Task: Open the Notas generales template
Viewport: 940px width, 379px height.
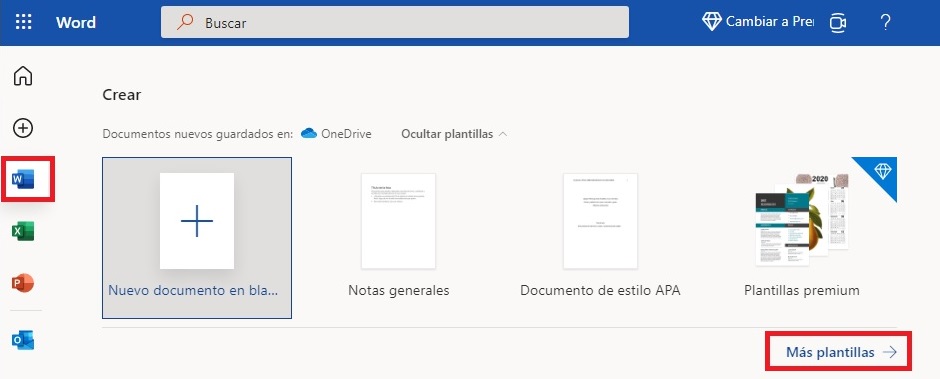Action: tap(399, 221)
